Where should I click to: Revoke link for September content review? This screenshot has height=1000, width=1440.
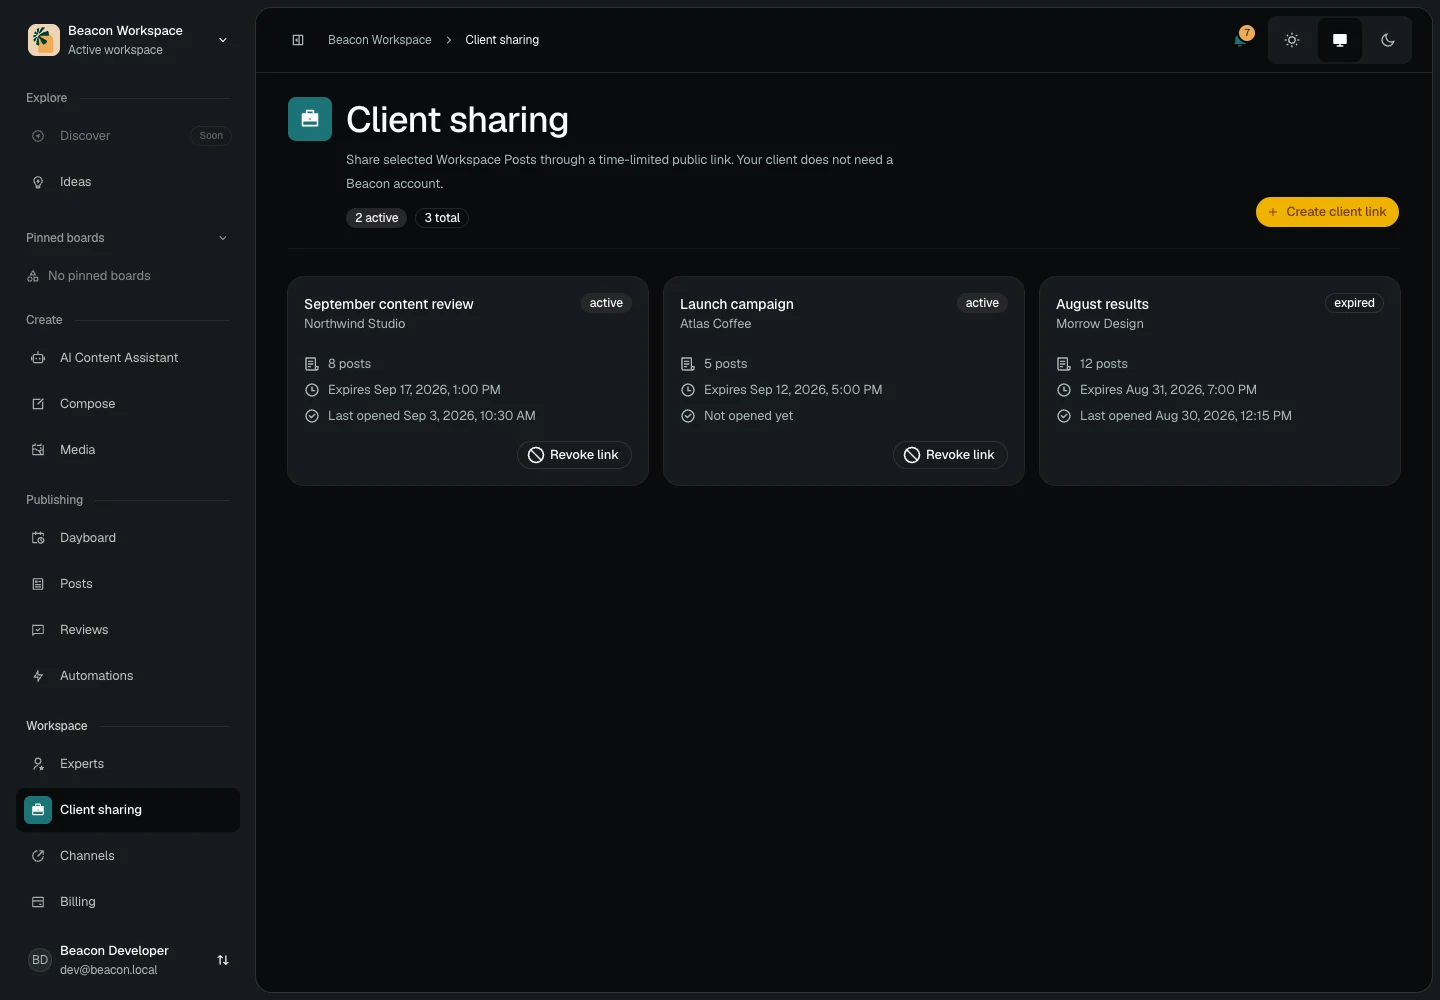pos(574,455)
